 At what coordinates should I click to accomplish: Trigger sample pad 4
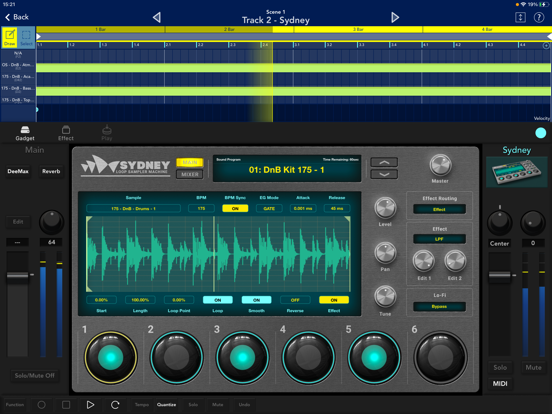[x=308, y=357]
